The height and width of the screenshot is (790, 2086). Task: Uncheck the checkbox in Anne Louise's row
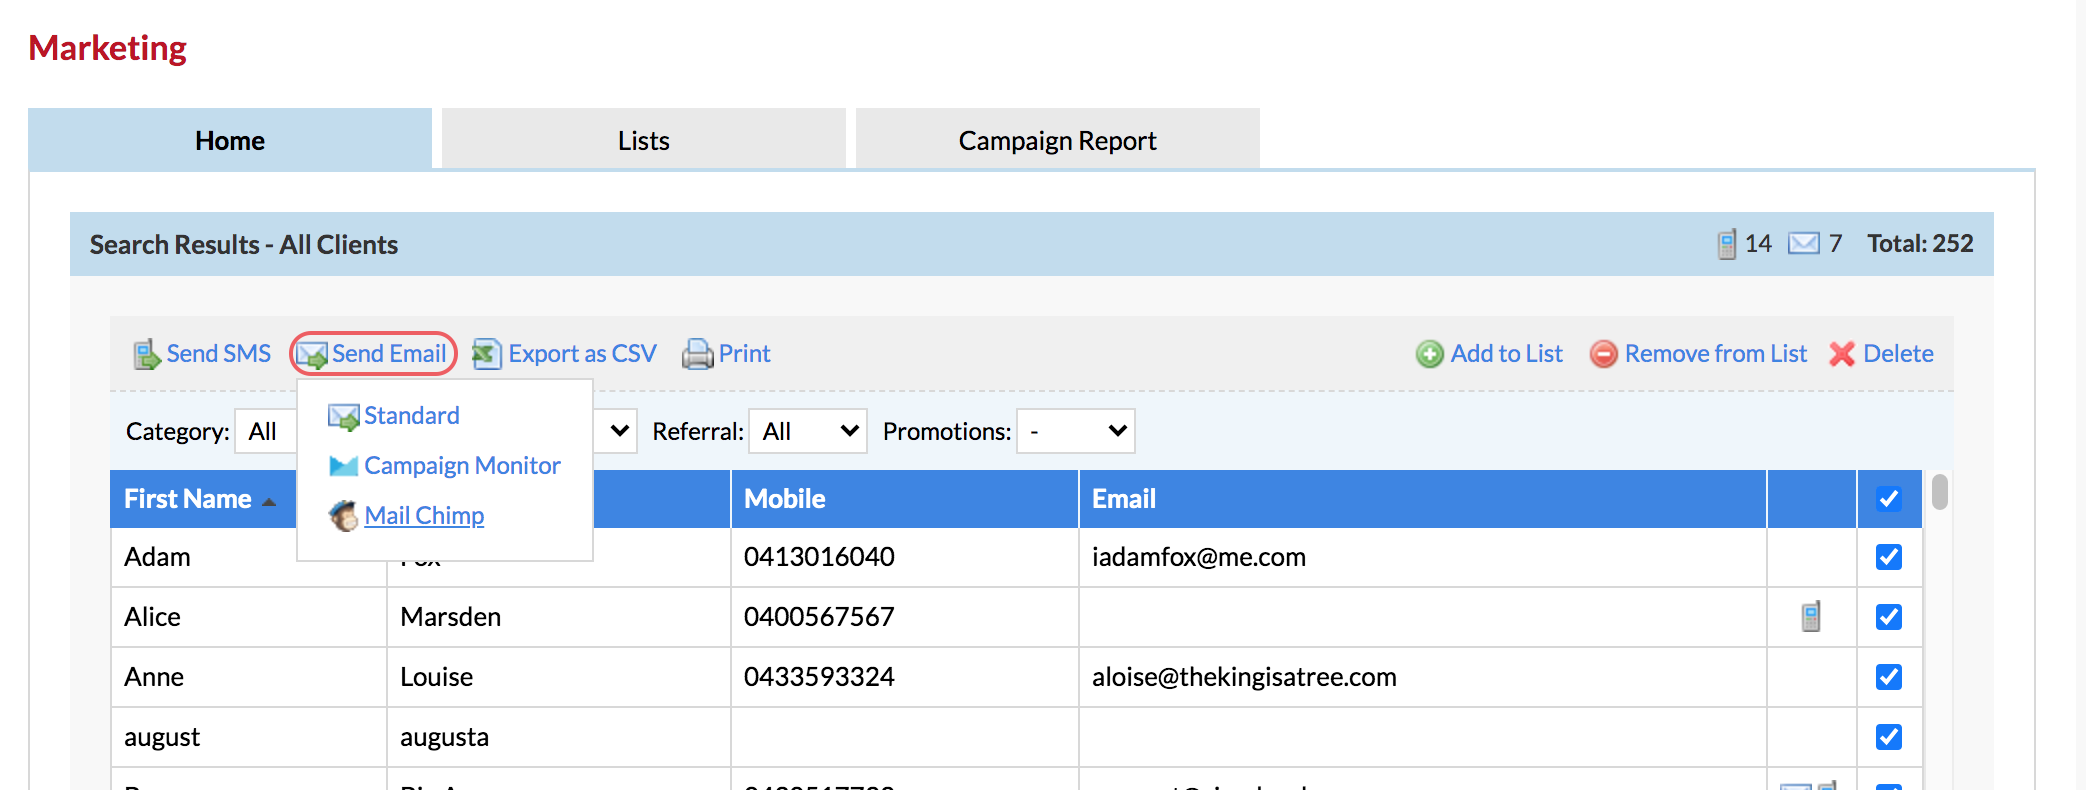(x=1889, y=677)
